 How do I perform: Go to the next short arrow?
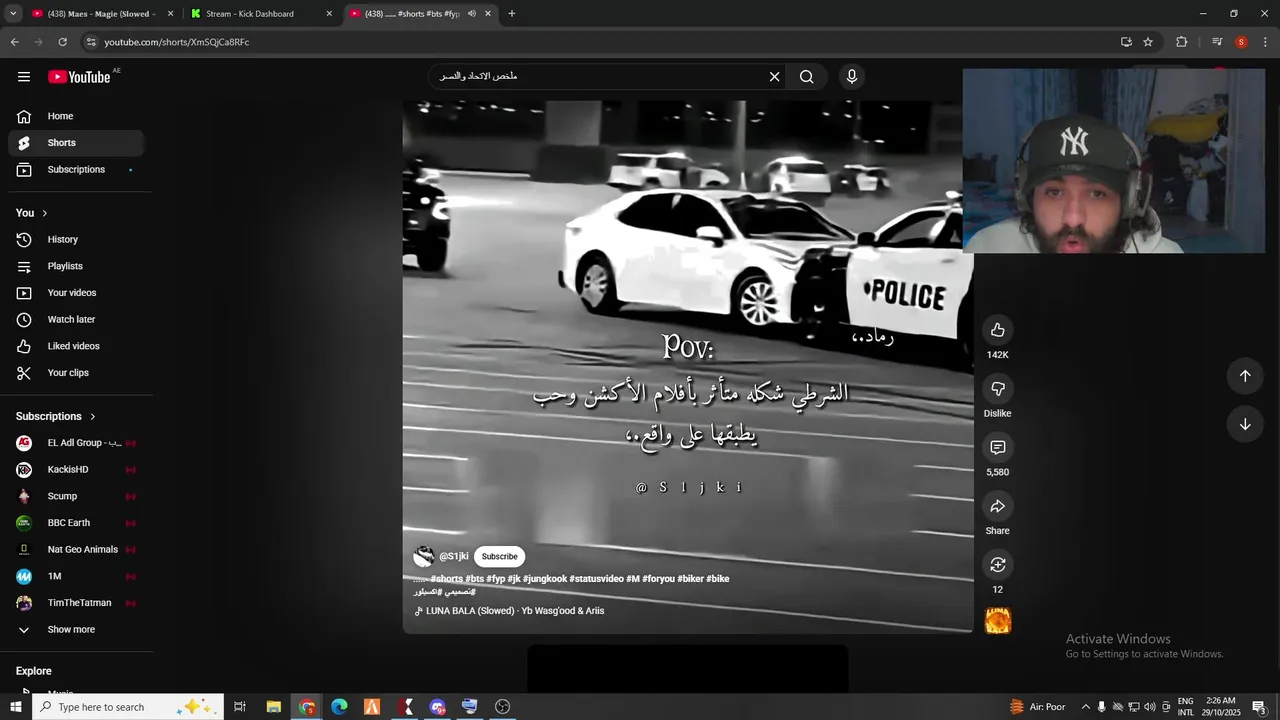[1245, 424]
